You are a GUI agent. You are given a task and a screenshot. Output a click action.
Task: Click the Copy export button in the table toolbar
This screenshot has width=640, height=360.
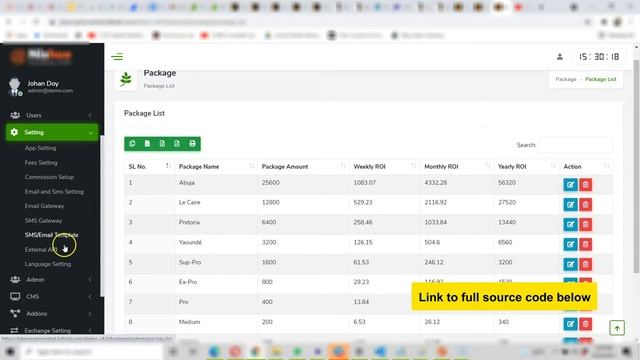[x=132, y=144]
